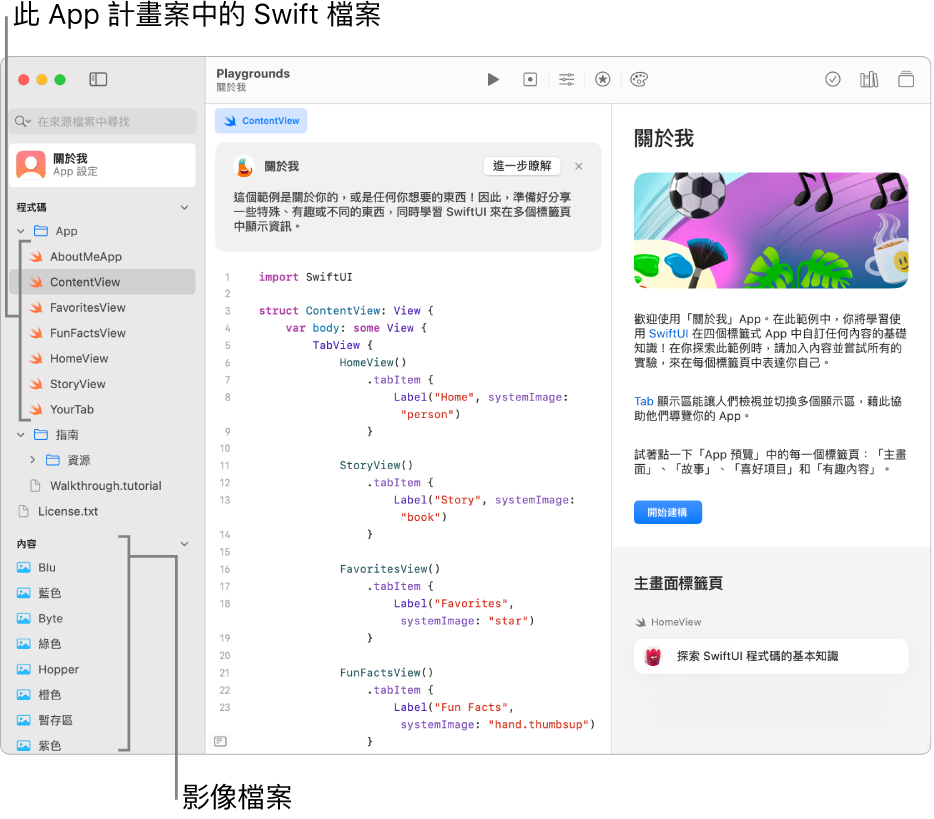Open License.txt file
934x819 pixels.
pos(102,512)
